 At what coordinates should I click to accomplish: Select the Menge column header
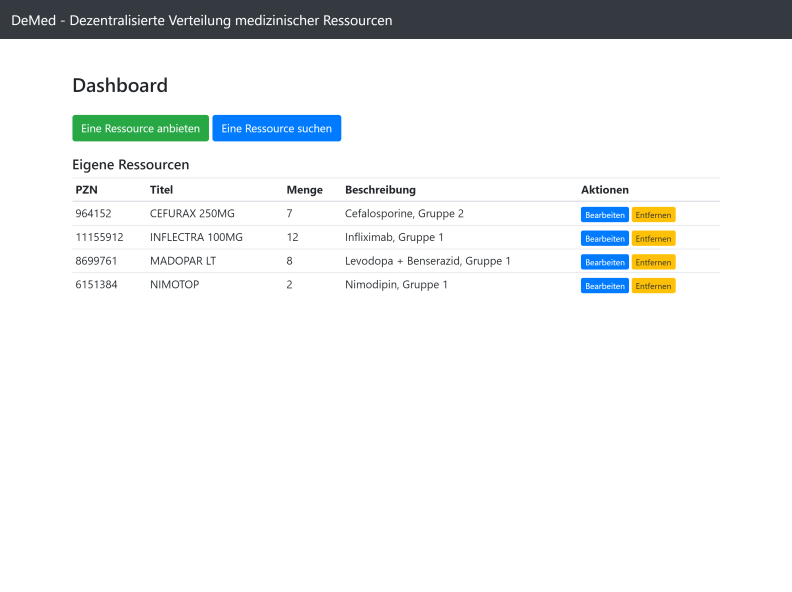point(305,190)
